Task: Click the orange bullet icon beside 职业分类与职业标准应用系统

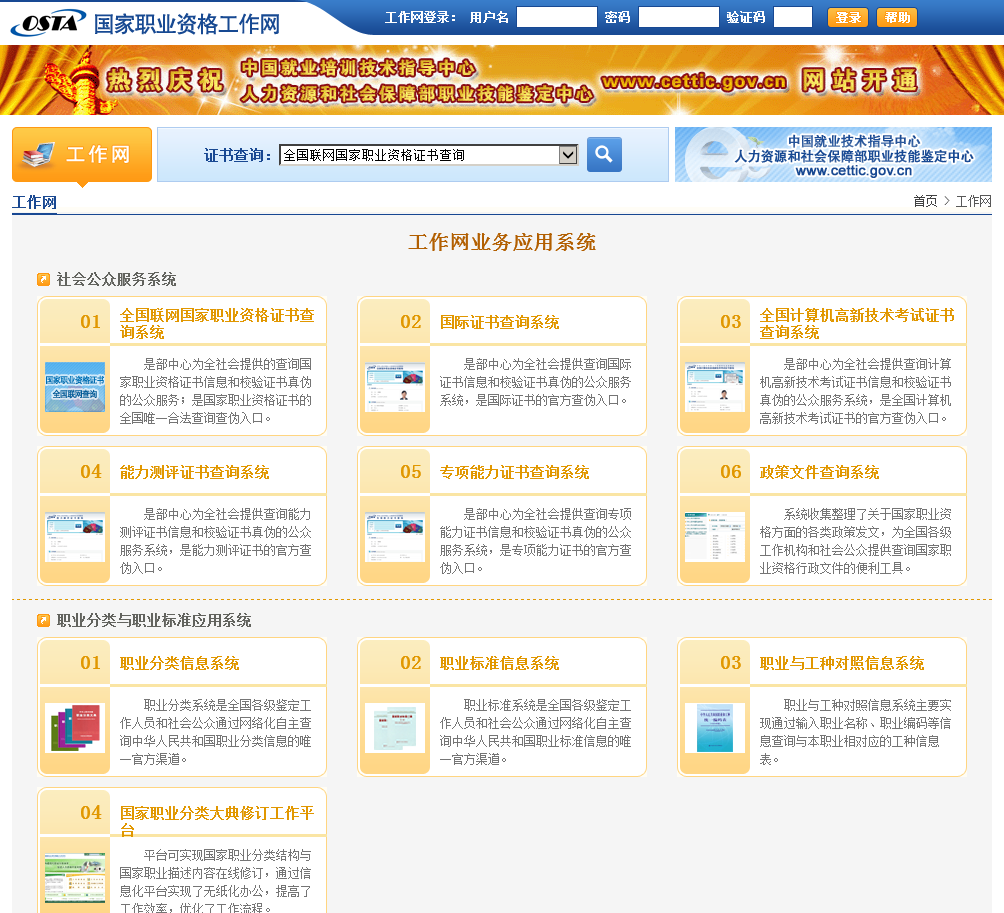Action: [x=44, y=620]
